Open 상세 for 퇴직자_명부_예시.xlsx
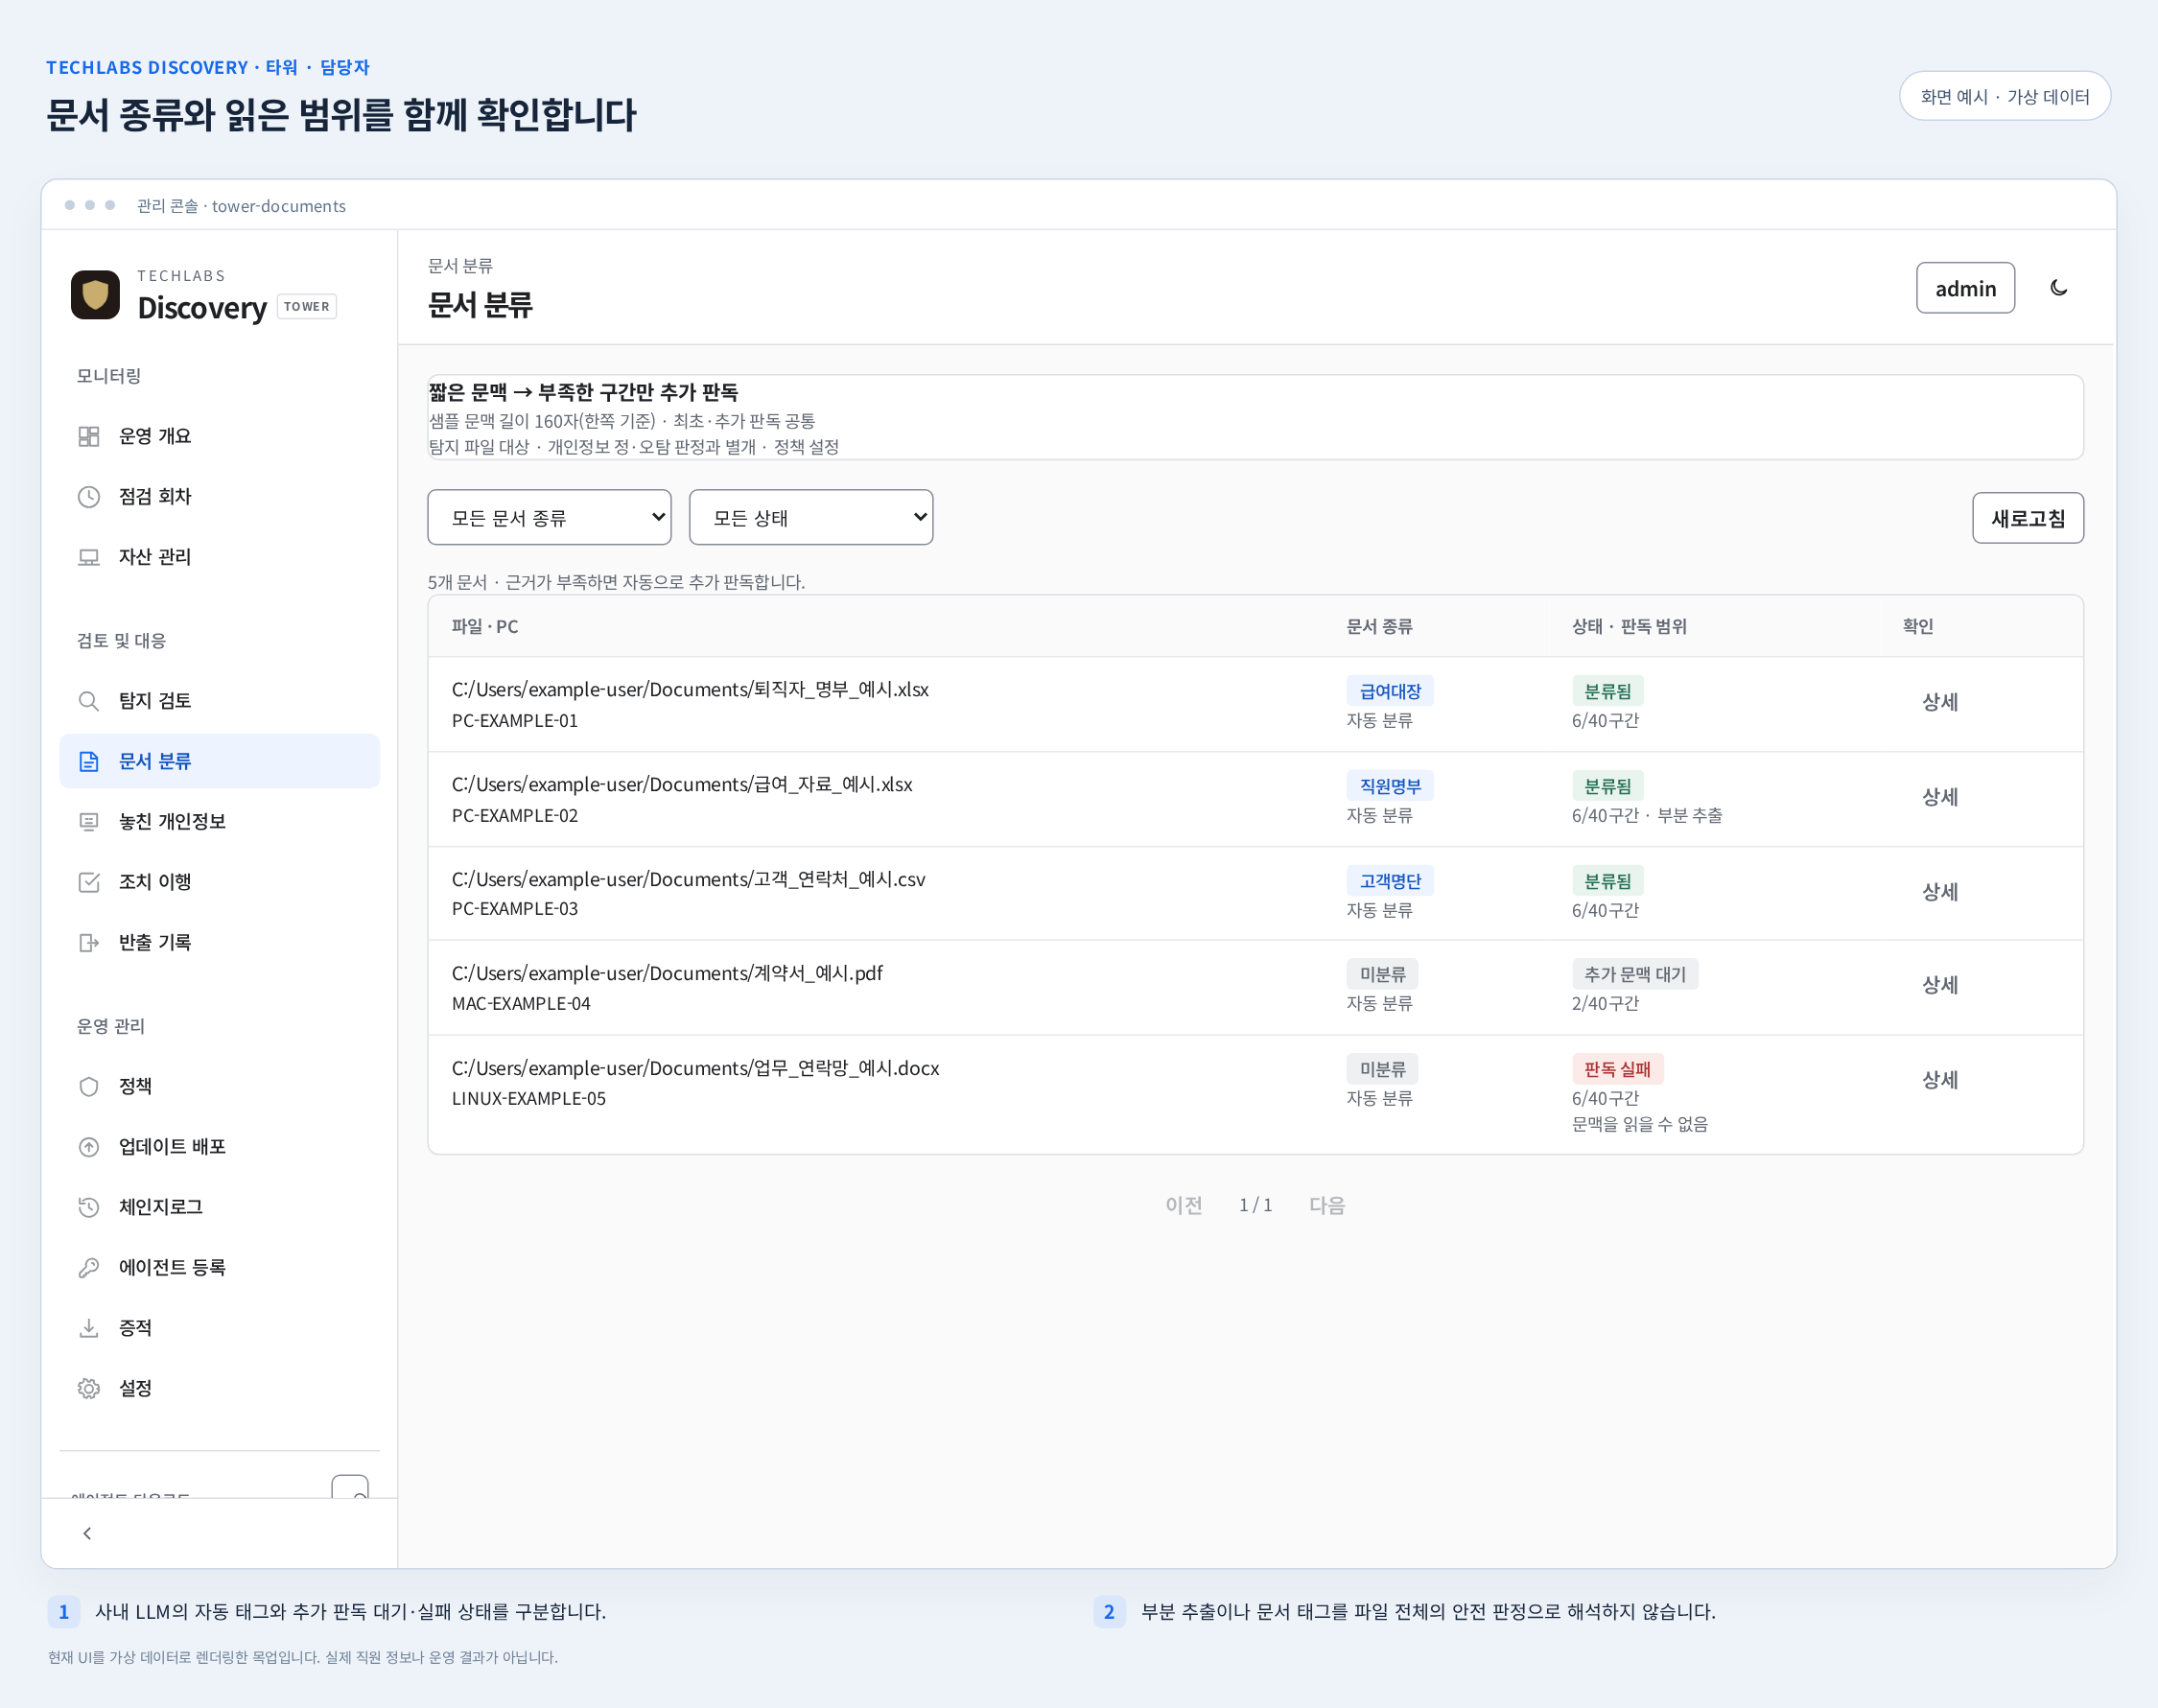Screen dimensions: 2158x1708 [1940, 702]
